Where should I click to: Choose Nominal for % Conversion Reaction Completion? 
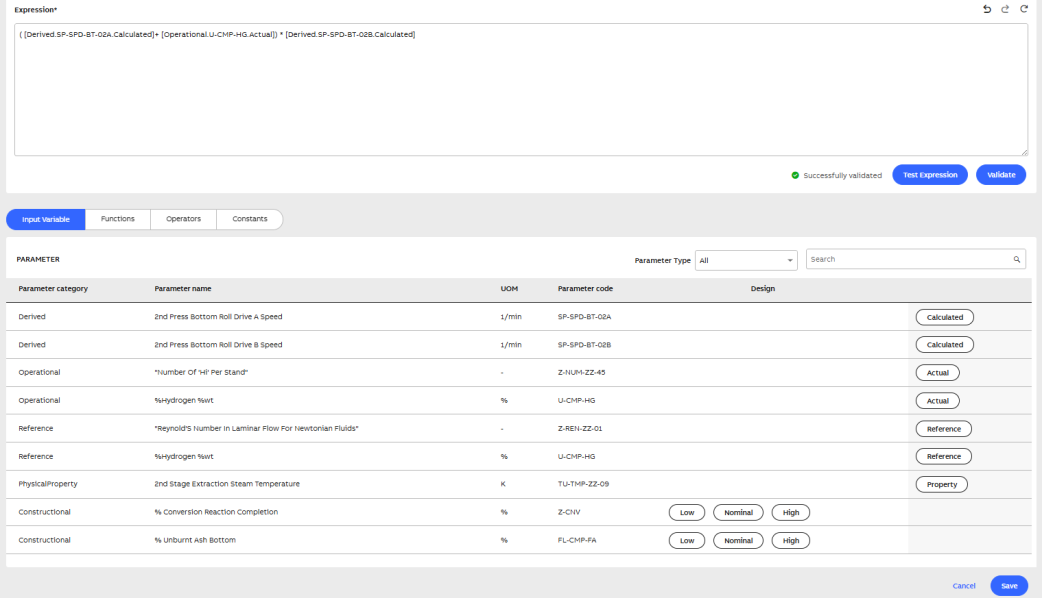tap(738, 512)
